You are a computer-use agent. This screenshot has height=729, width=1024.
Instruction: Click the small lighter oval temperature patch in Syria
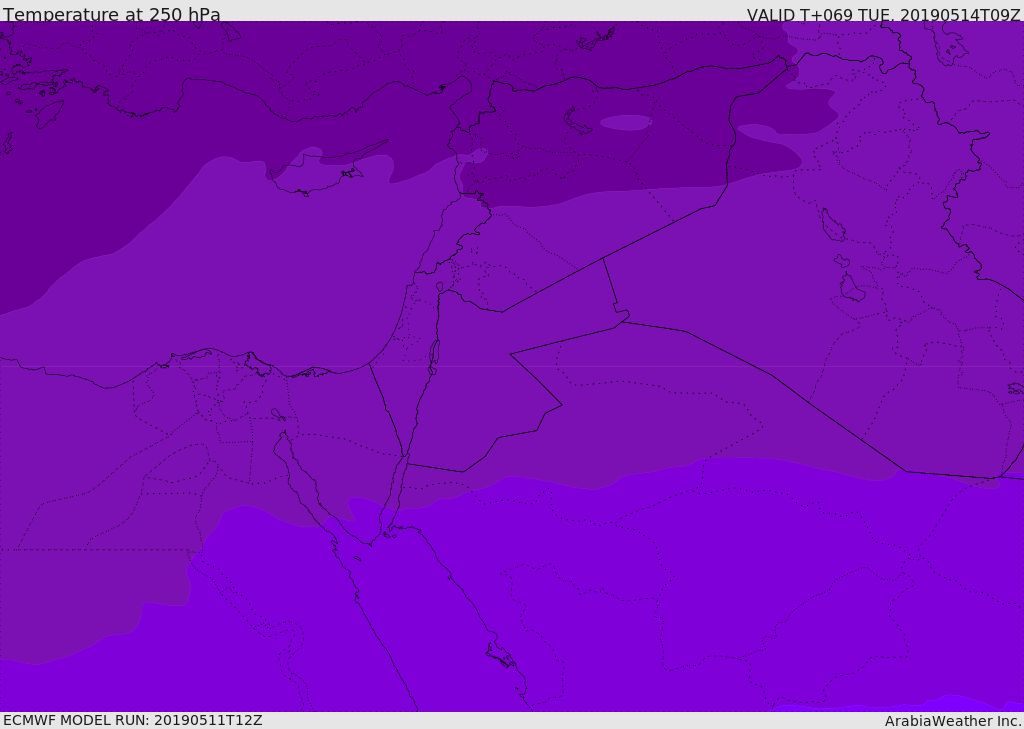626,122
